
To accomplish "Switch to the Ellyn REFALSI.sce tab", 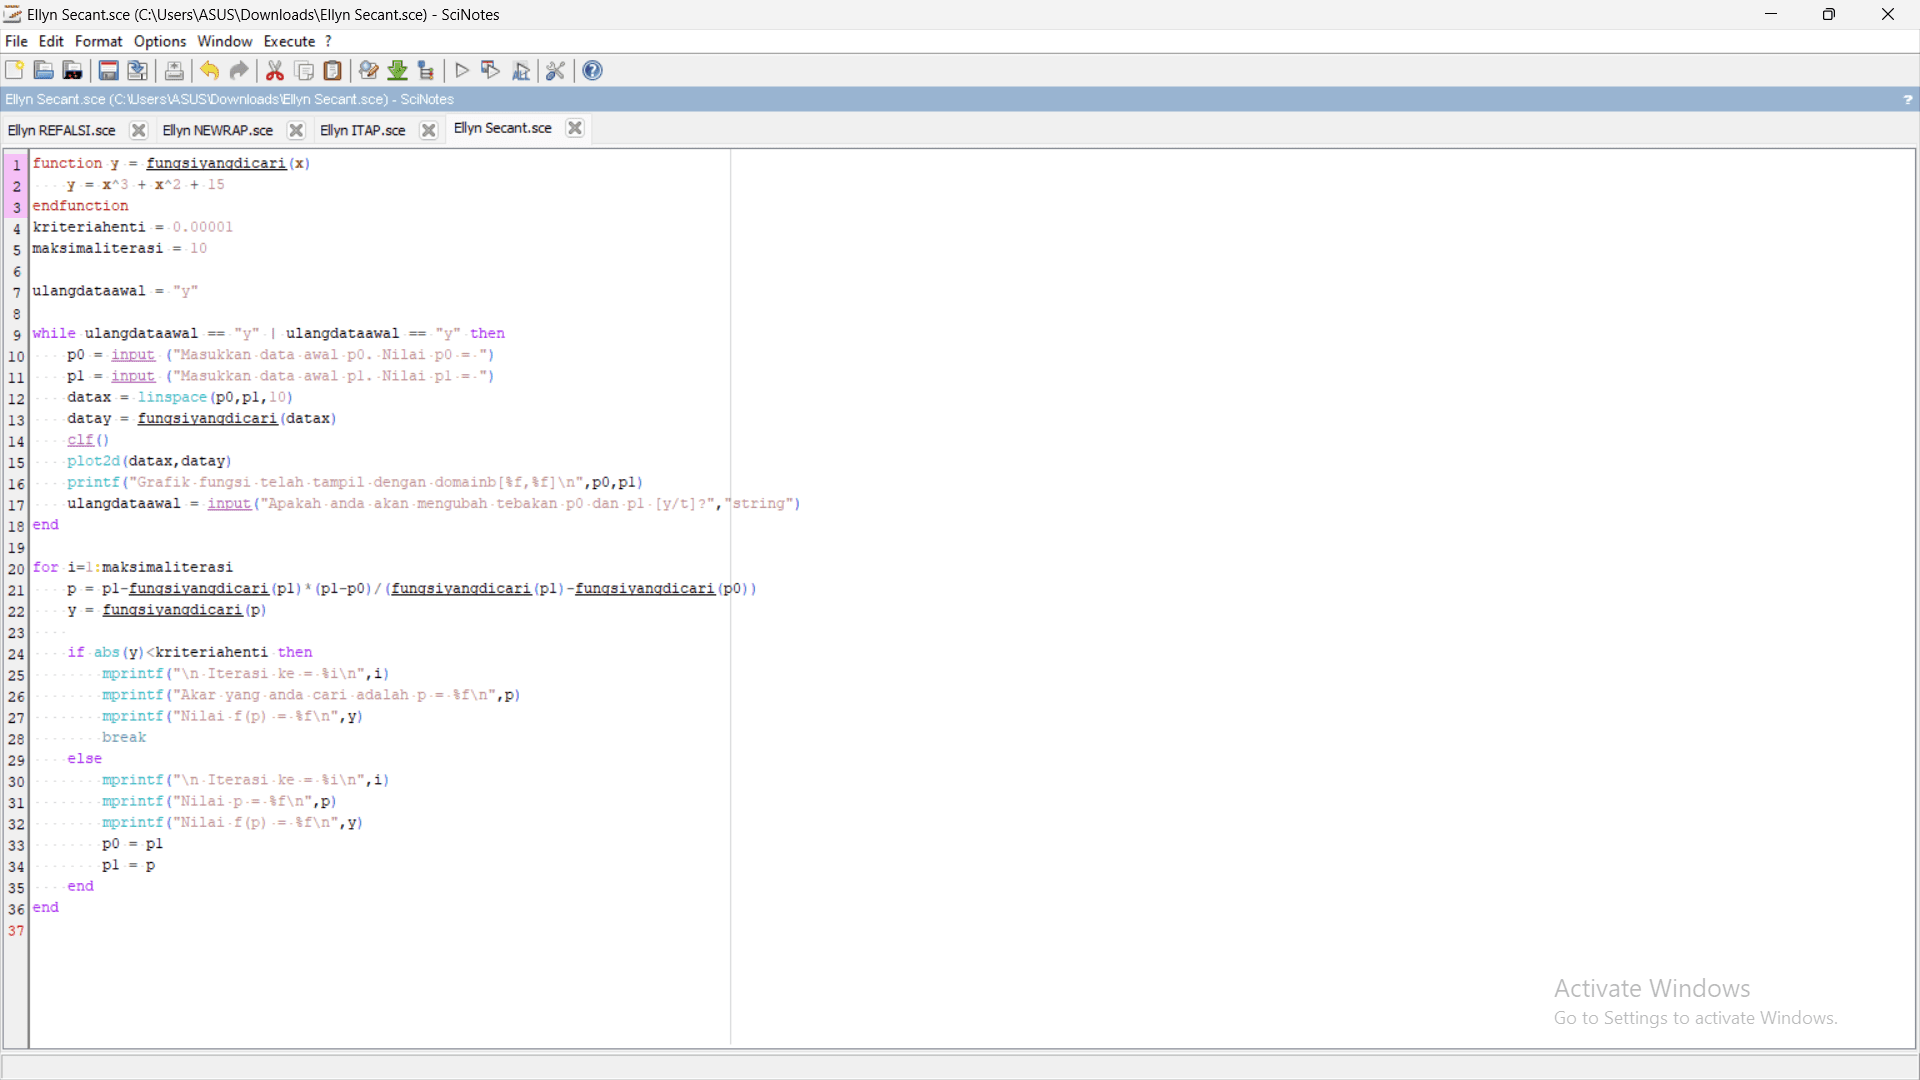I will (62, 131).
